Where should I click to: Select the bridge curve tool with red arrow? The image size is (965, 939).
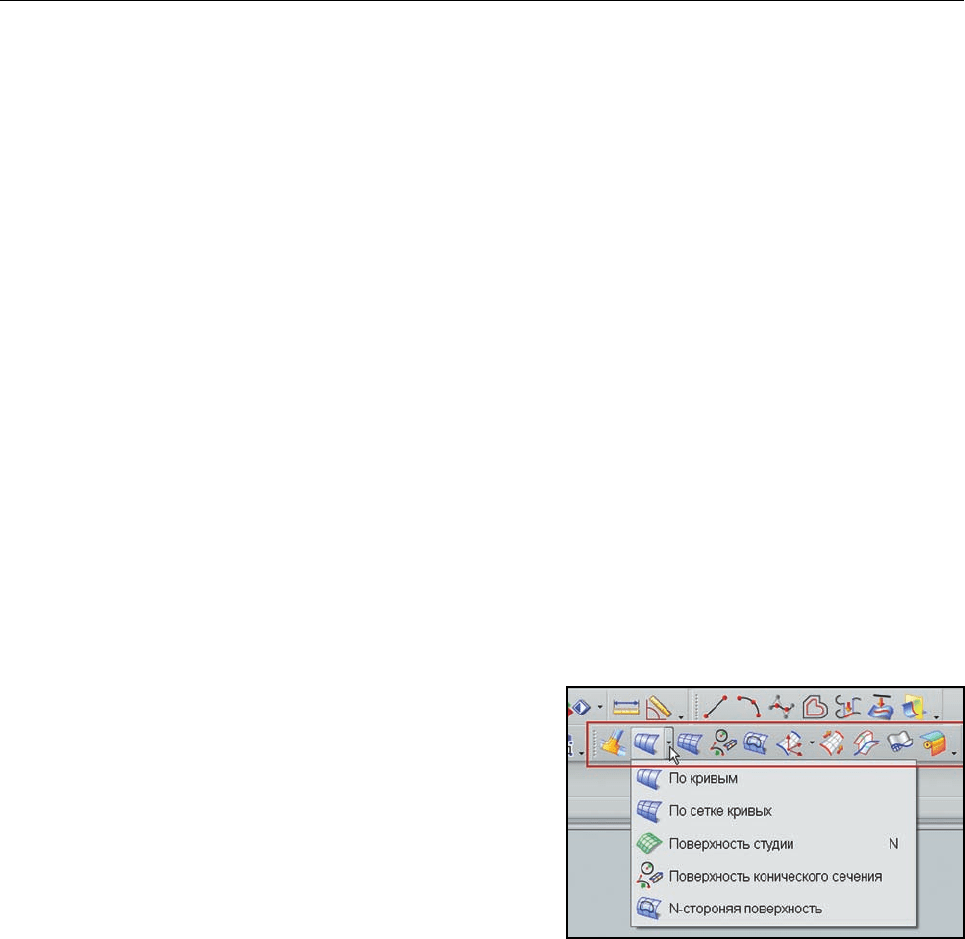click(847, 707)
